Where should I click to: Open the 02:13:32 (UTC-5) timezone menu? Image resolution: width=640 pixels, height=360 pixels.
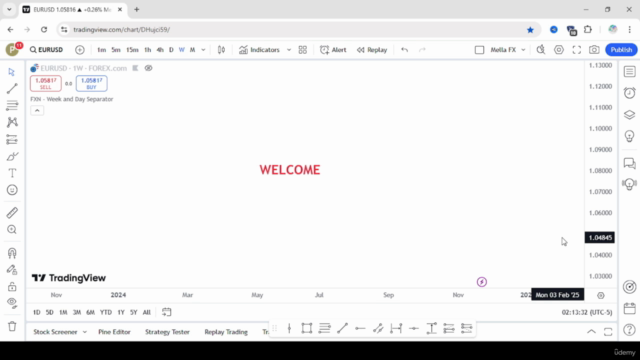click(587, 312)
